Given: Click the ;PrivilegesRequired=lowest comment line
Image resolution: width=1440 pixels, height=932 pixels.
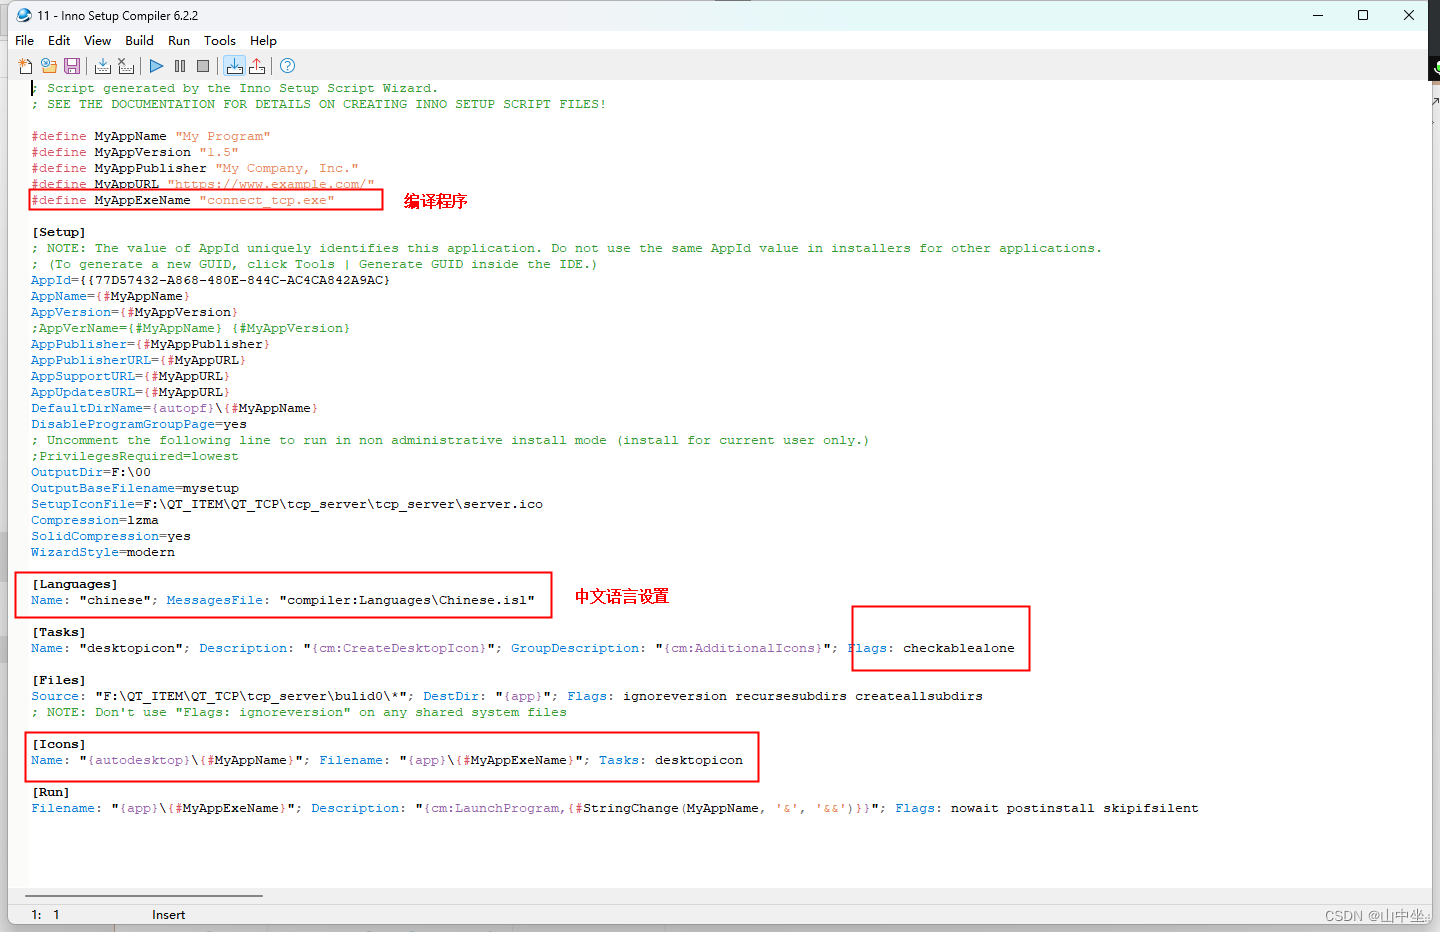Looking at the screenshot, I should point(135,456).
